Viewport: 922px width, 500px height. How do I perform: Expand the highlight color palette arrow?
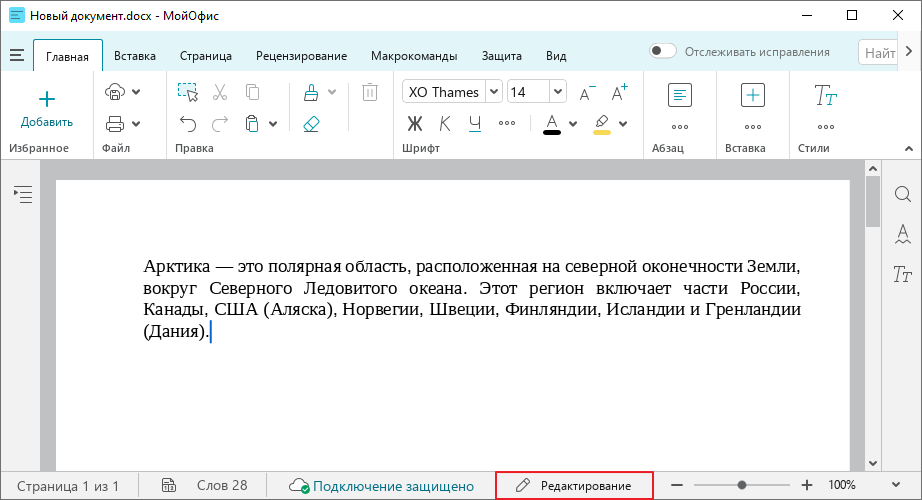(623, 124)
